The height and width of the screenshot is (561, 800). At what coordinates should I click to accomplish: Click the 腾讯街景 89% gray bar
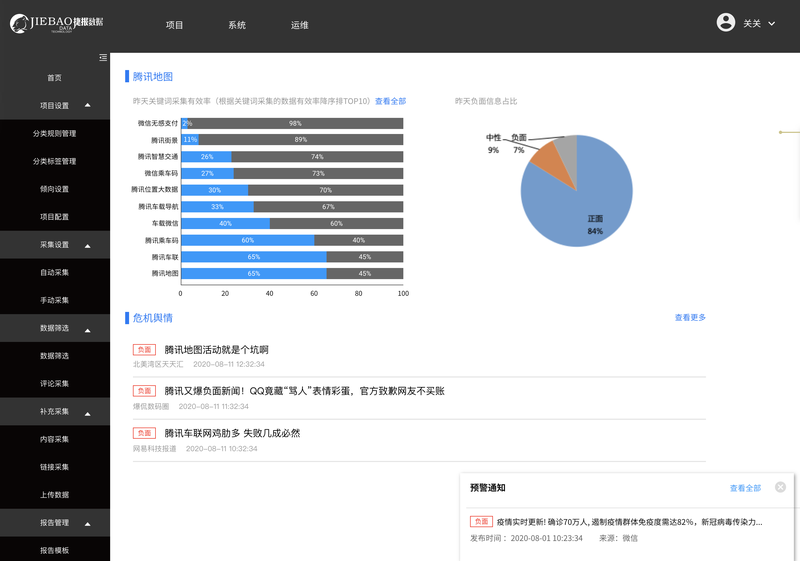pos(301,140)
